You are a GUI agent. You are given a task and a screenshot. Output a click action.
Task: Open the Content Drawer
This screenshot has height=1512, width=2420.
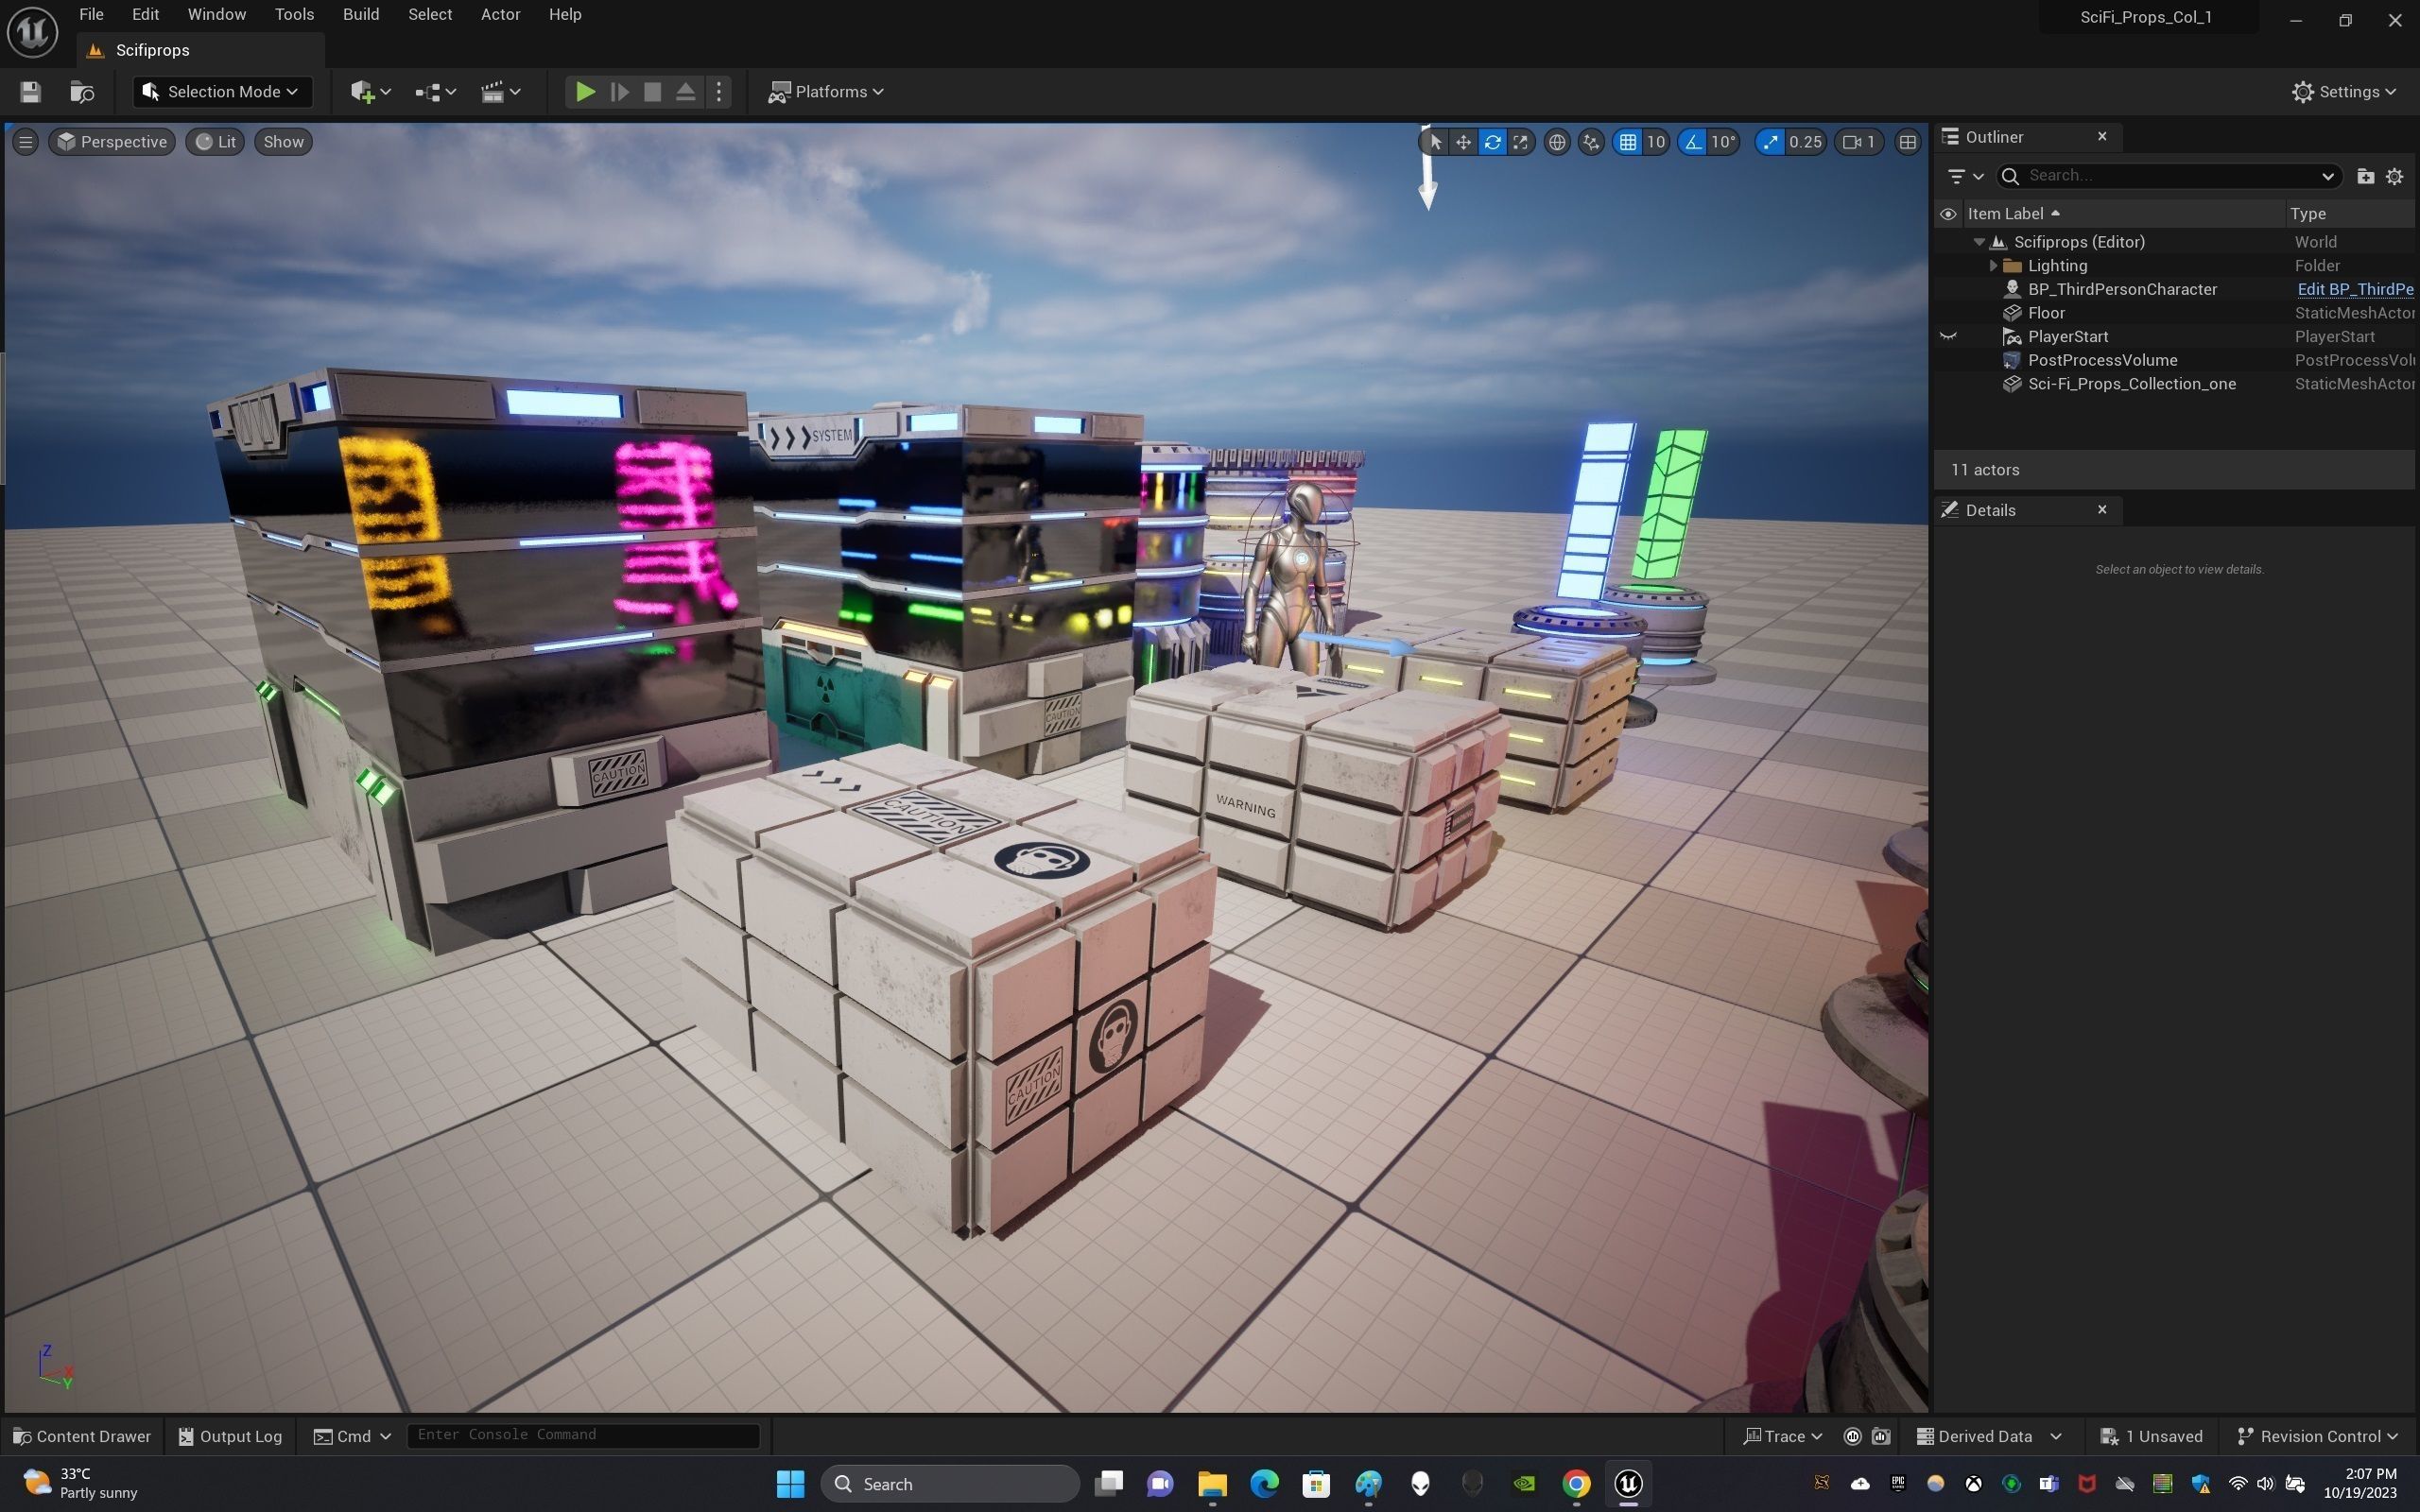[82, 1436]
